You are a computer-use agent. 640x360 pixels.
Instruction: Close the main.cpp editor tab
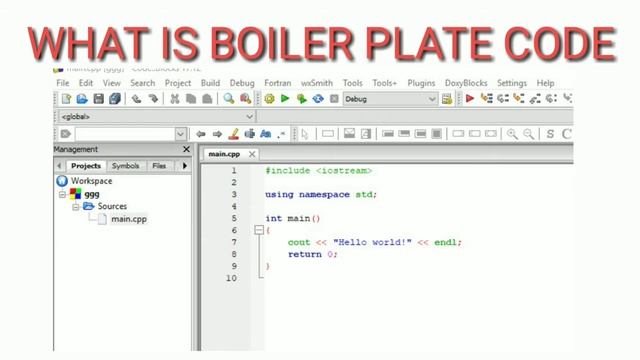pyautogui.click(x=252, y=154)
